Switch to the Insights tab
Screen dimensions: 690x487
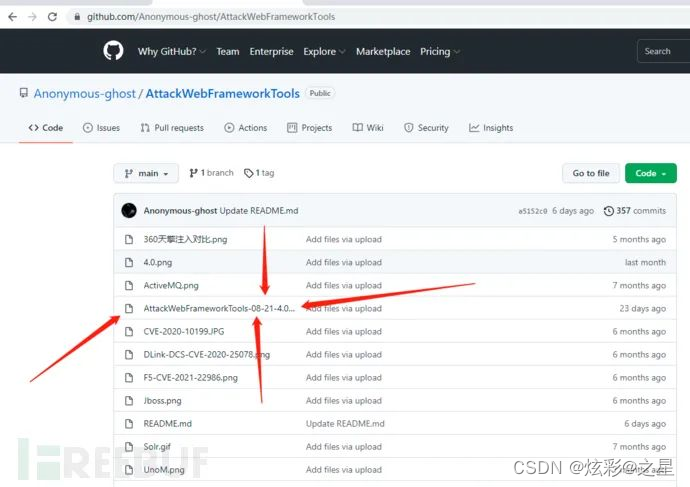(x=491, y=128)
